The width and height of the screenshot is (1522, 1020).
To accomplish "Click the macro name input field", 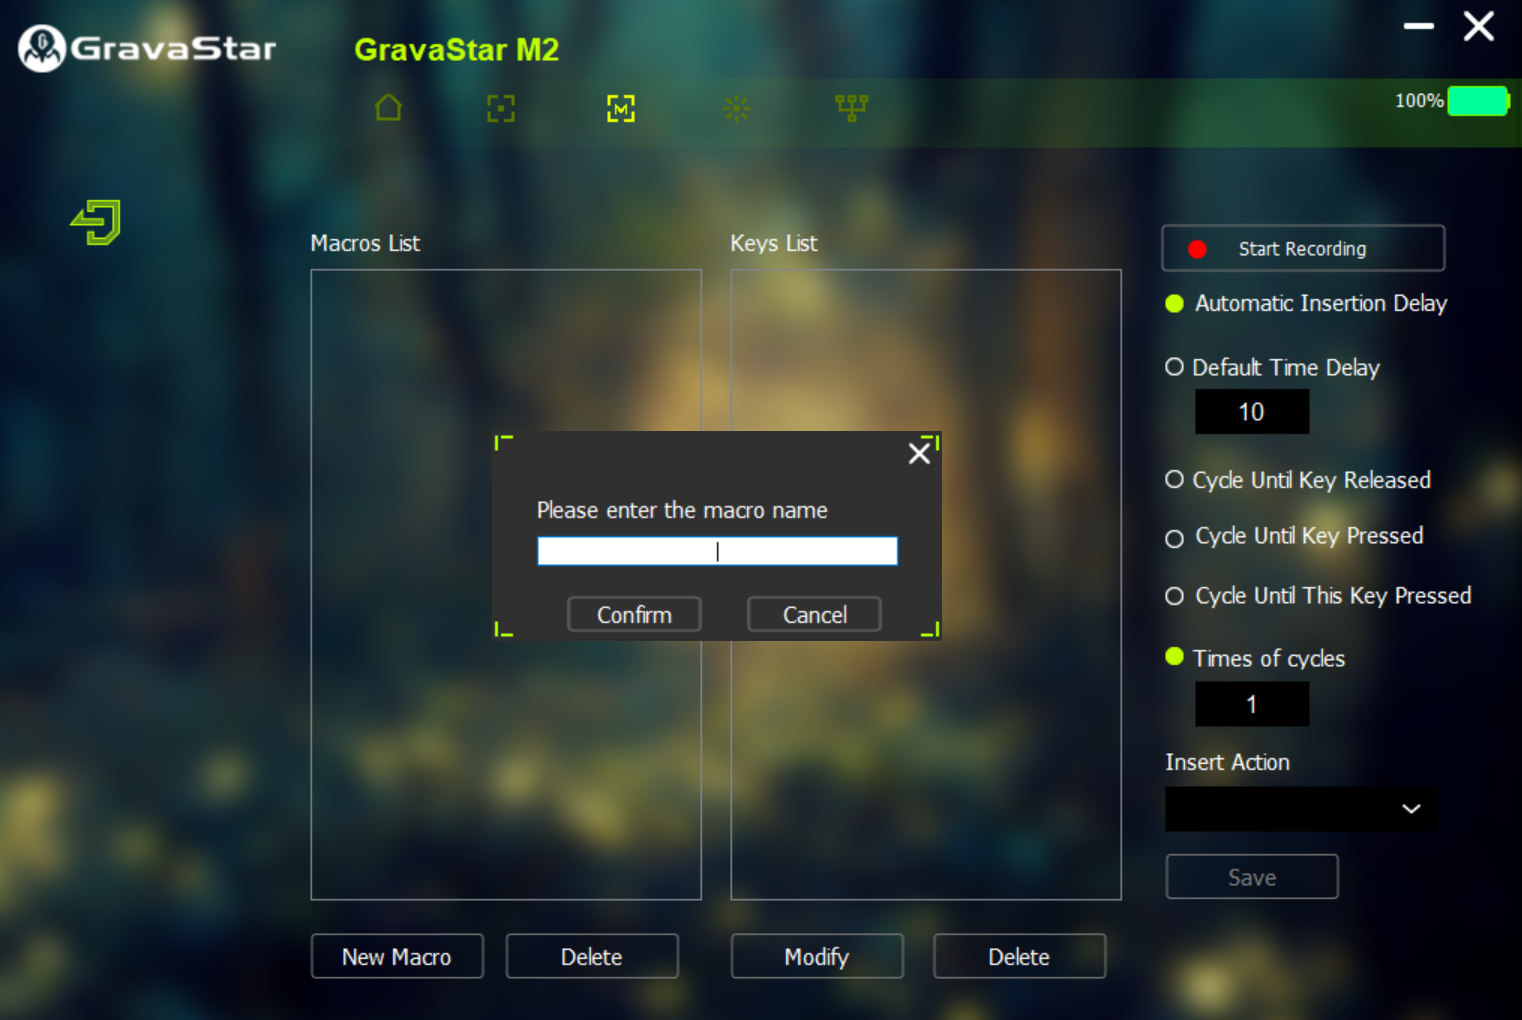I will (x=716, y=550).
